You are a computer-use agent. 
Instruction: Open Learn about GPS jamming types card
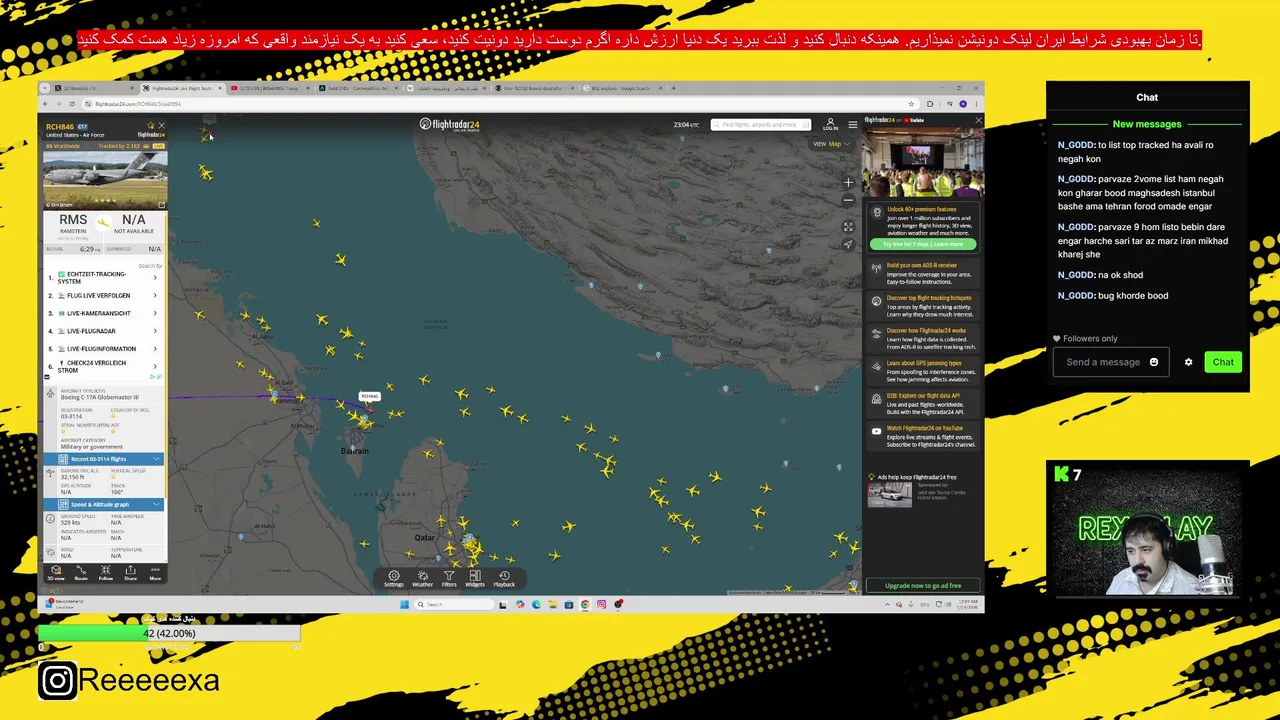tap(923, 370)
